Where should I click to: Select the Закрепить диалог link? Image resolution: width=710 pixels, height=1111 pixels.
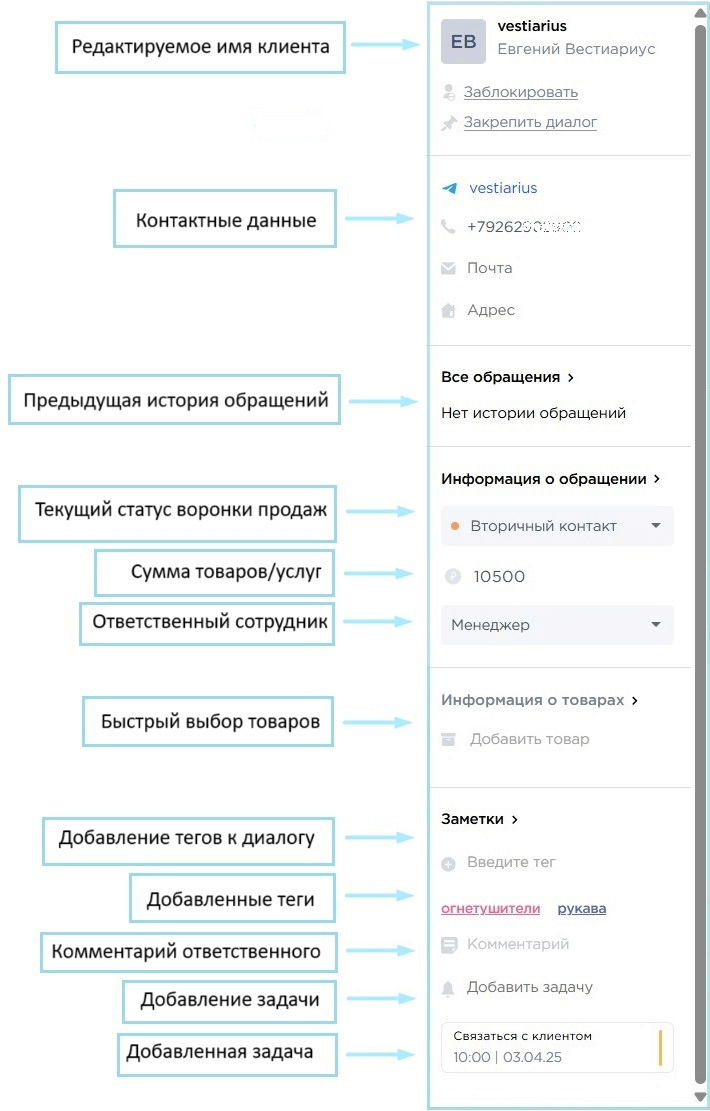[x=530, y=122]
